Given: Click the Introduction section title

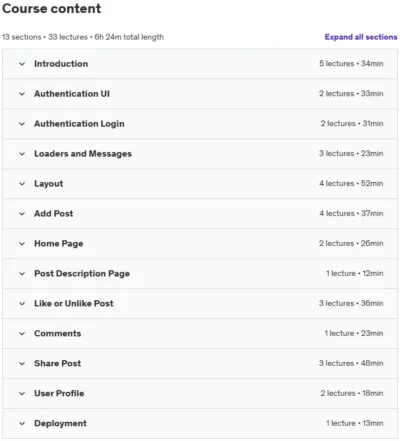Looking at the screenshot, I should pyautogui.click(x=61, y=64).
